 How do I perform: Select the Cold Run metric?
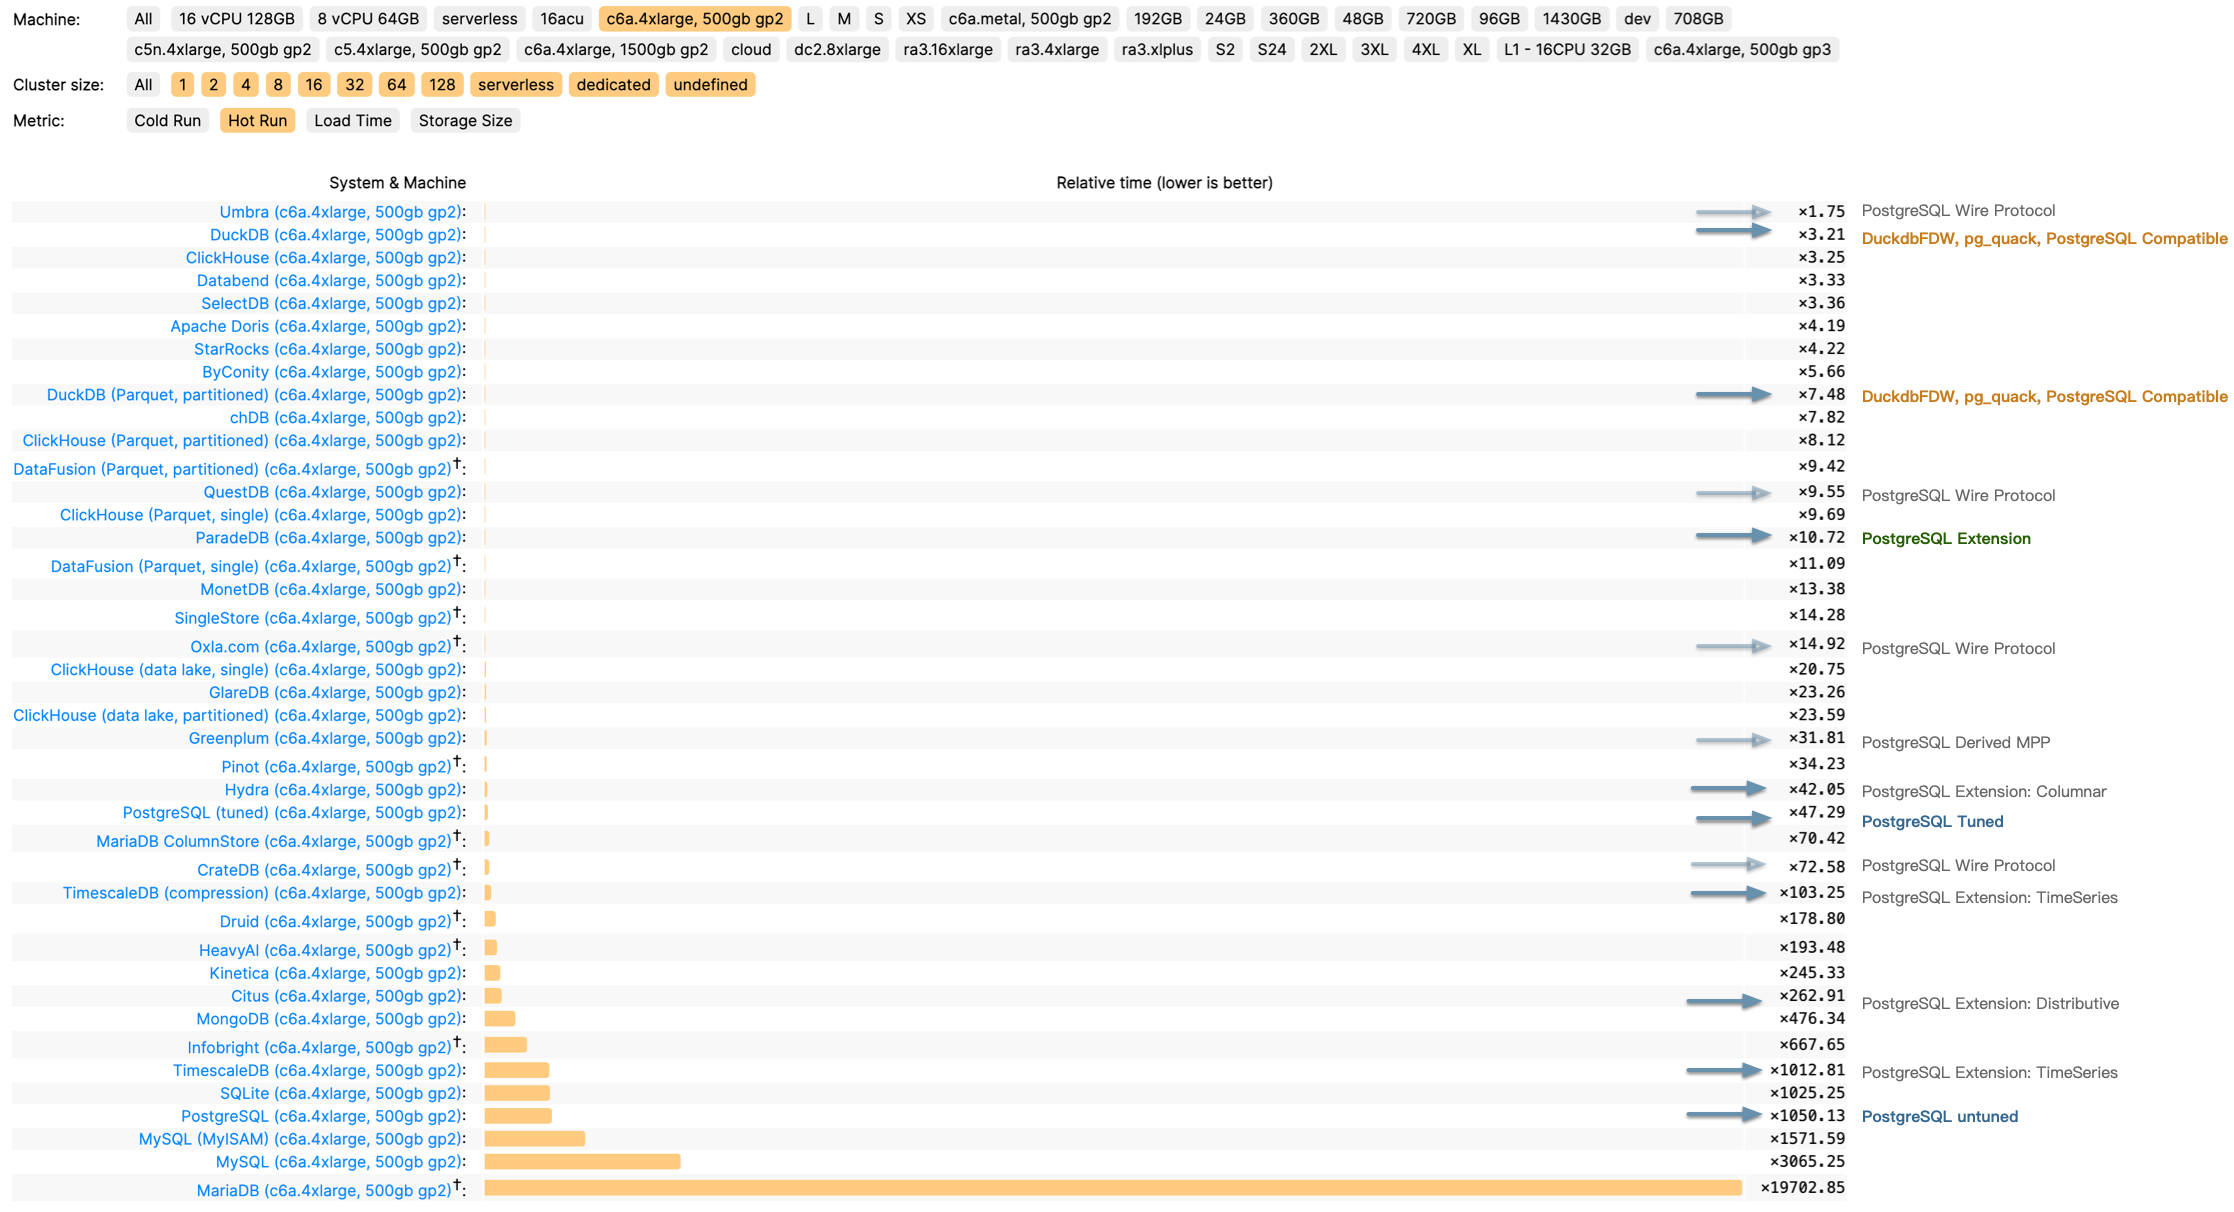point(167,120)
